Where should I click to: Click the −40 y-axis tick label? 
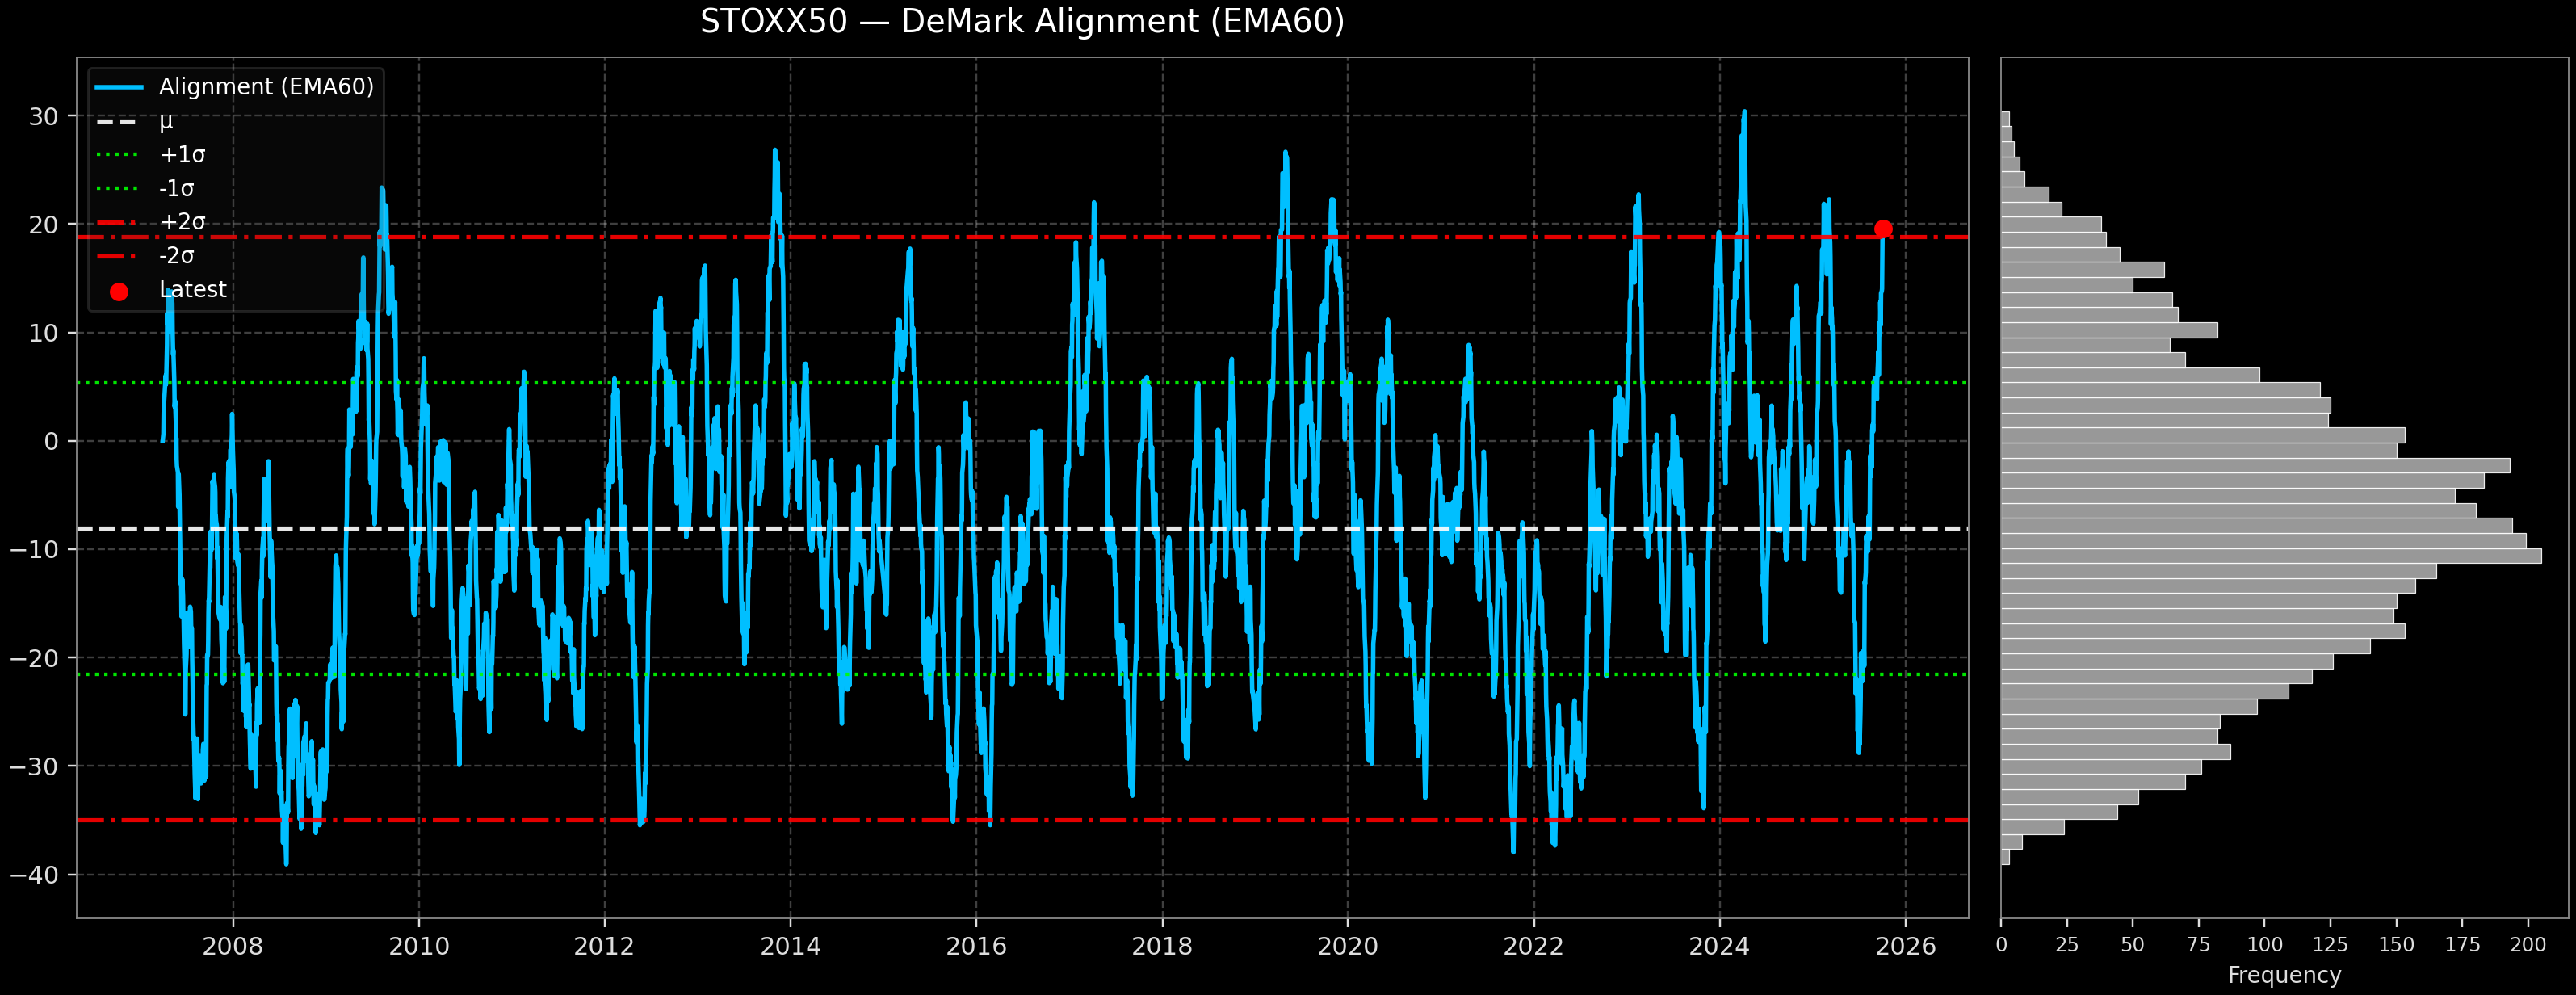pos(35,875)
